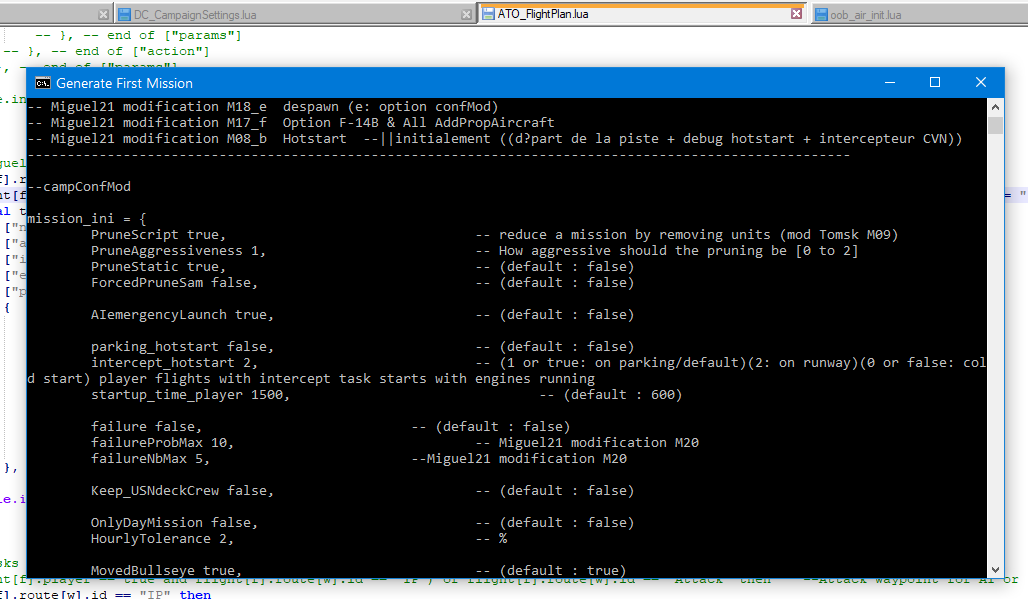Click 'AIemergencyLaunch true,' in the console

182,315
